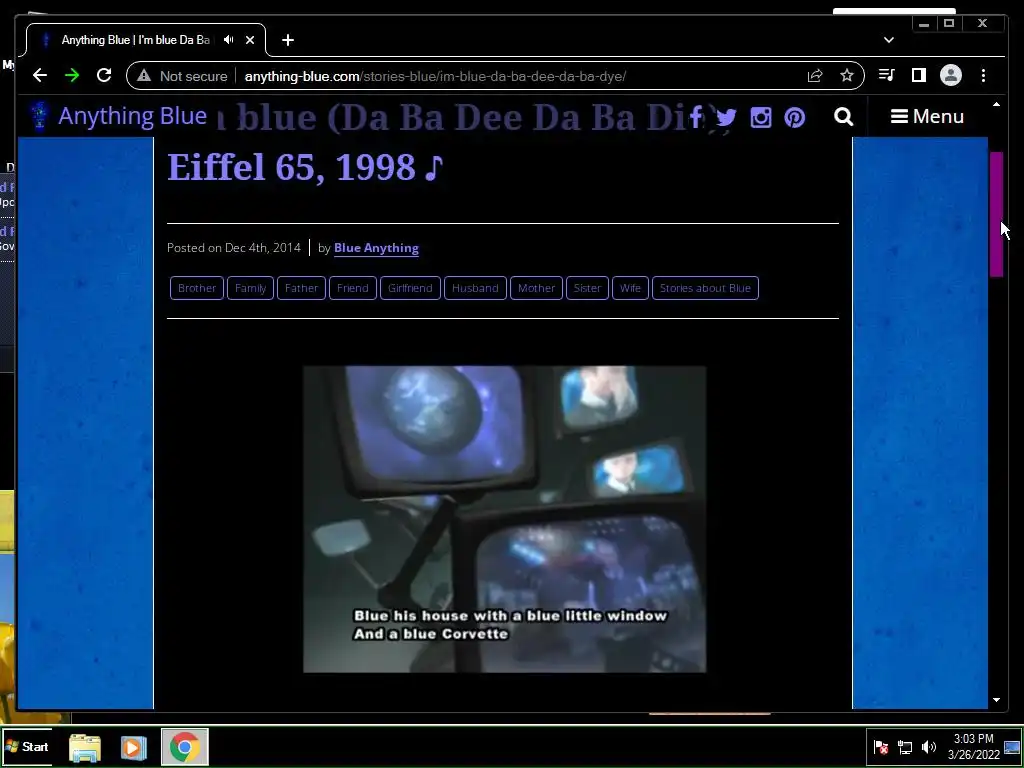The height and width of the screenshot is (768, 1024).
Task: Select the Wife tag
Action: click(630, 288)
